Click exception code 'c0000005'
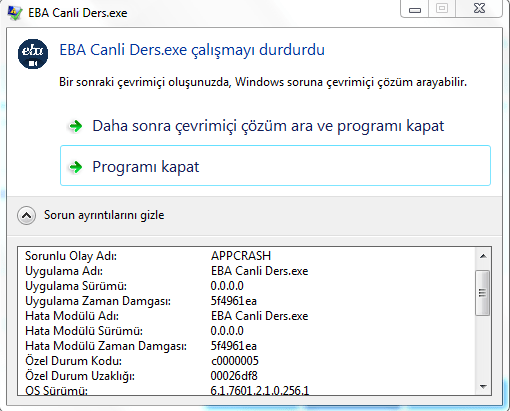Viewport: 510px width, 411px height. 235,361
